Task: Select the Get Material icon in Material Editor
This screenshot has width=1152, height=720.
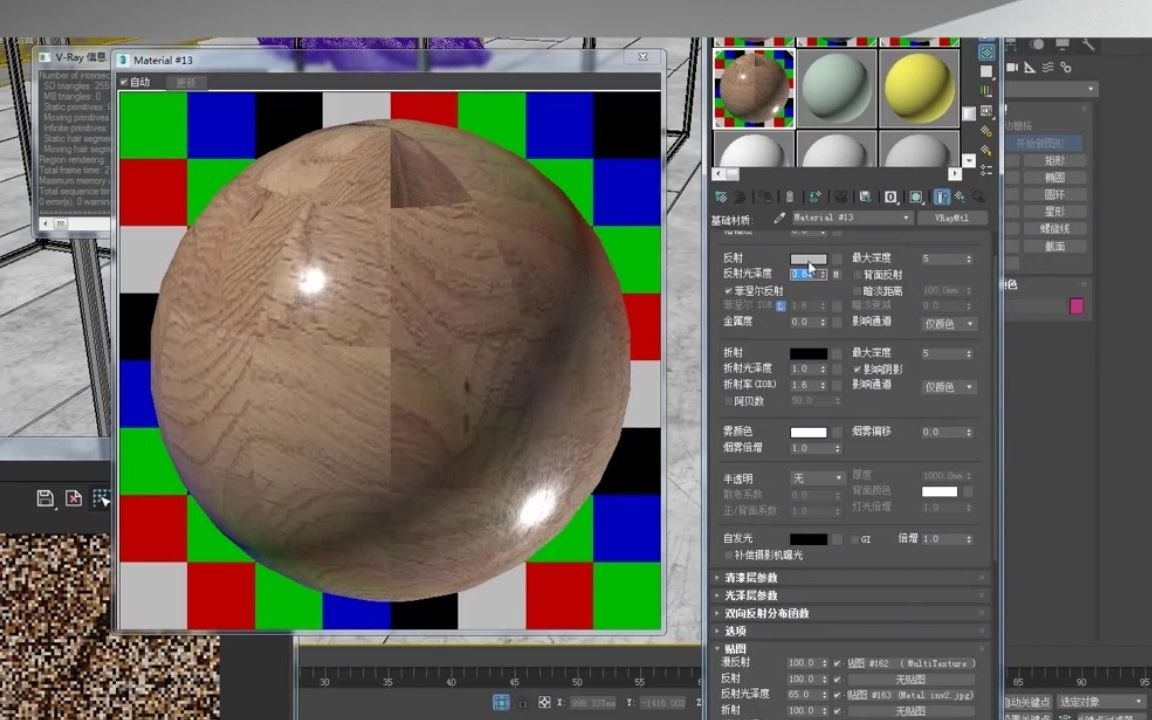Action: coord(721,197)
